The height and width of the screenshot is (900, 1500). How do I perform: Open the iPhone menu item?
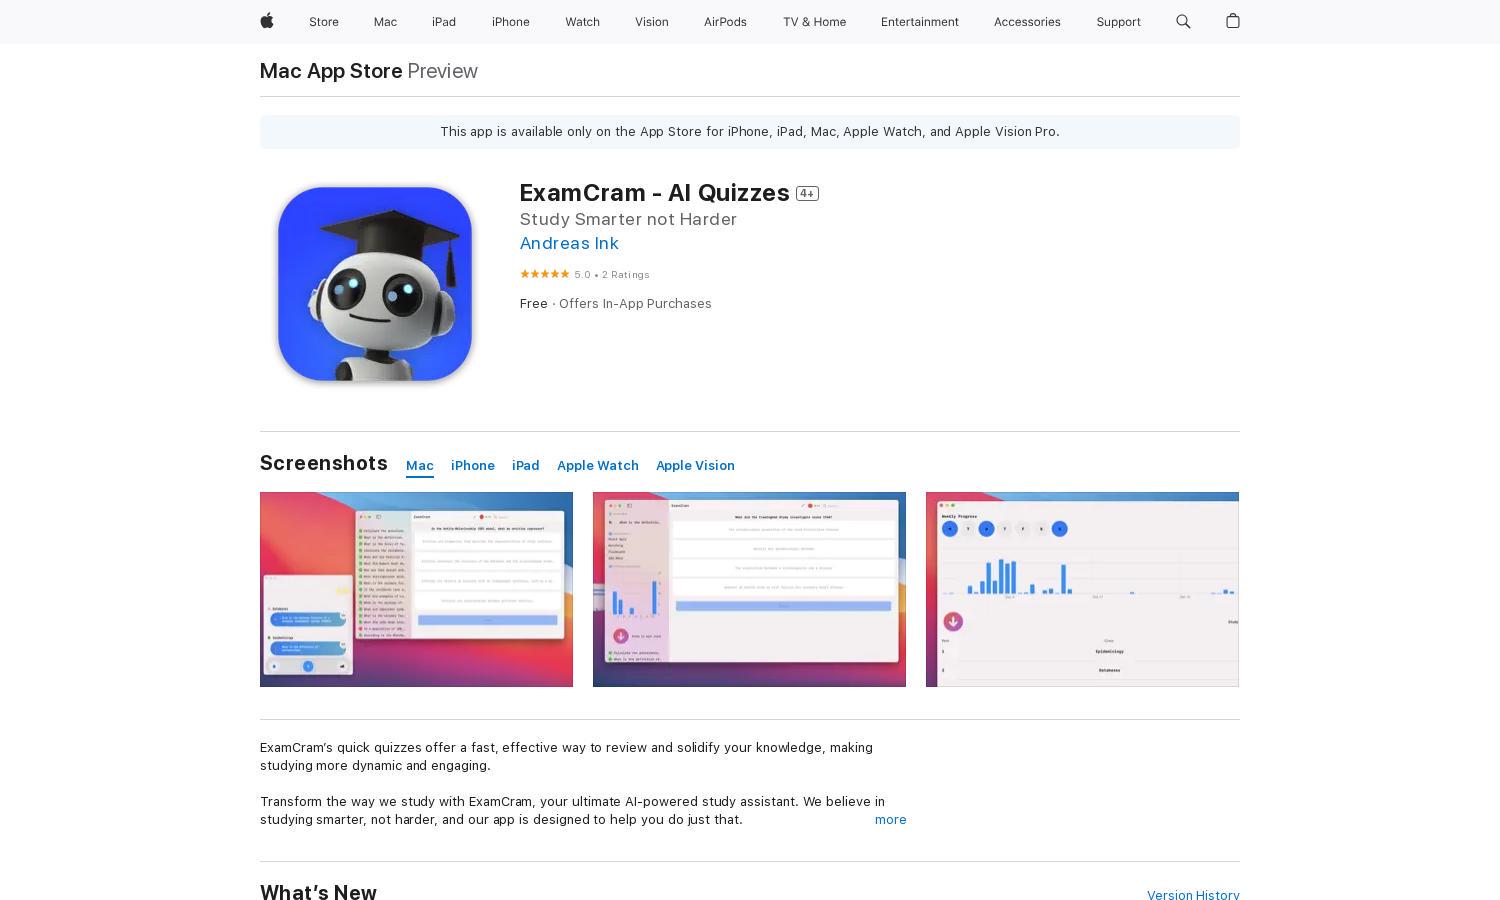pyautogui.click(x=511, y=22)
